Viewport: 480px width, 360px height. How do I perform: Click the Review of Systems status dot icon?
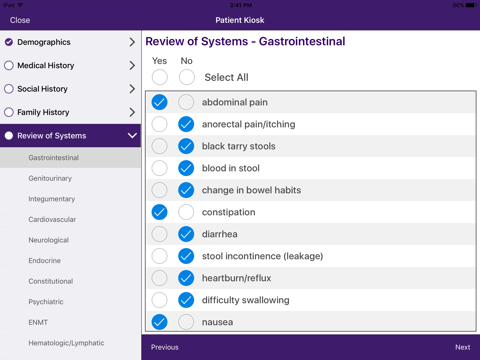tap(9, 136)
